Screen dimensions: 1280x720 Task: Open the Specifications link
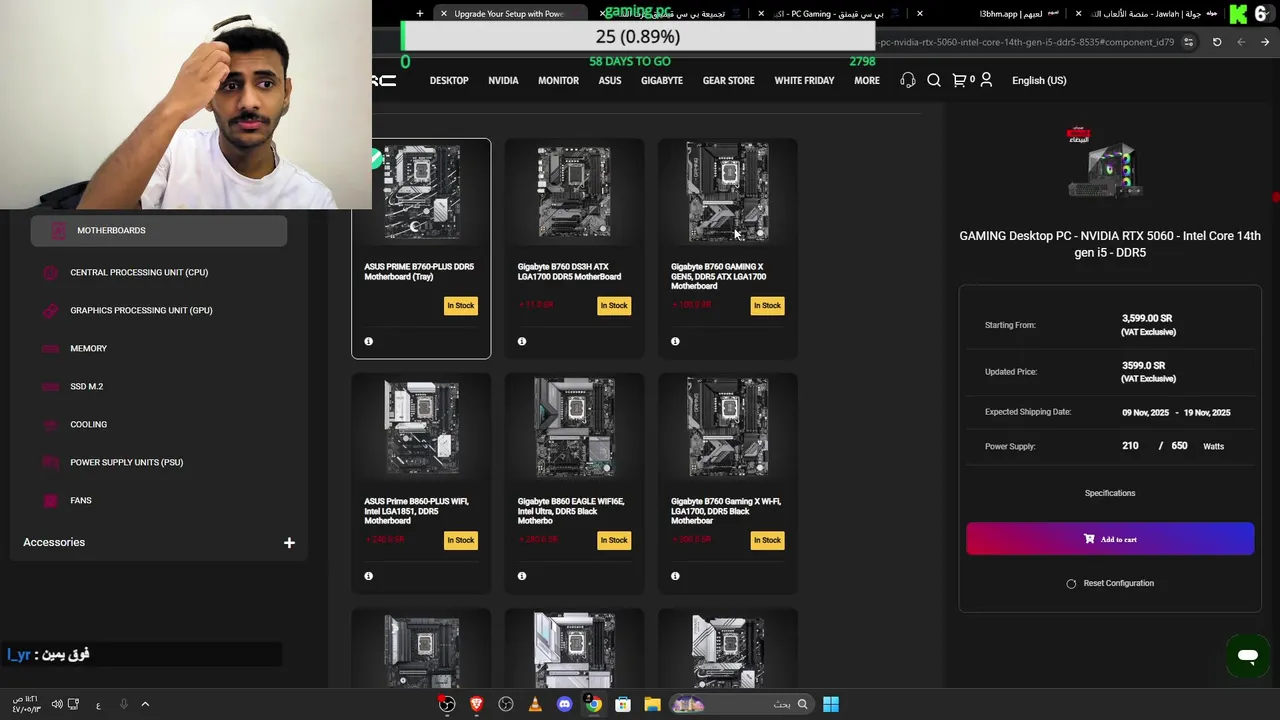coord(1110,494)
